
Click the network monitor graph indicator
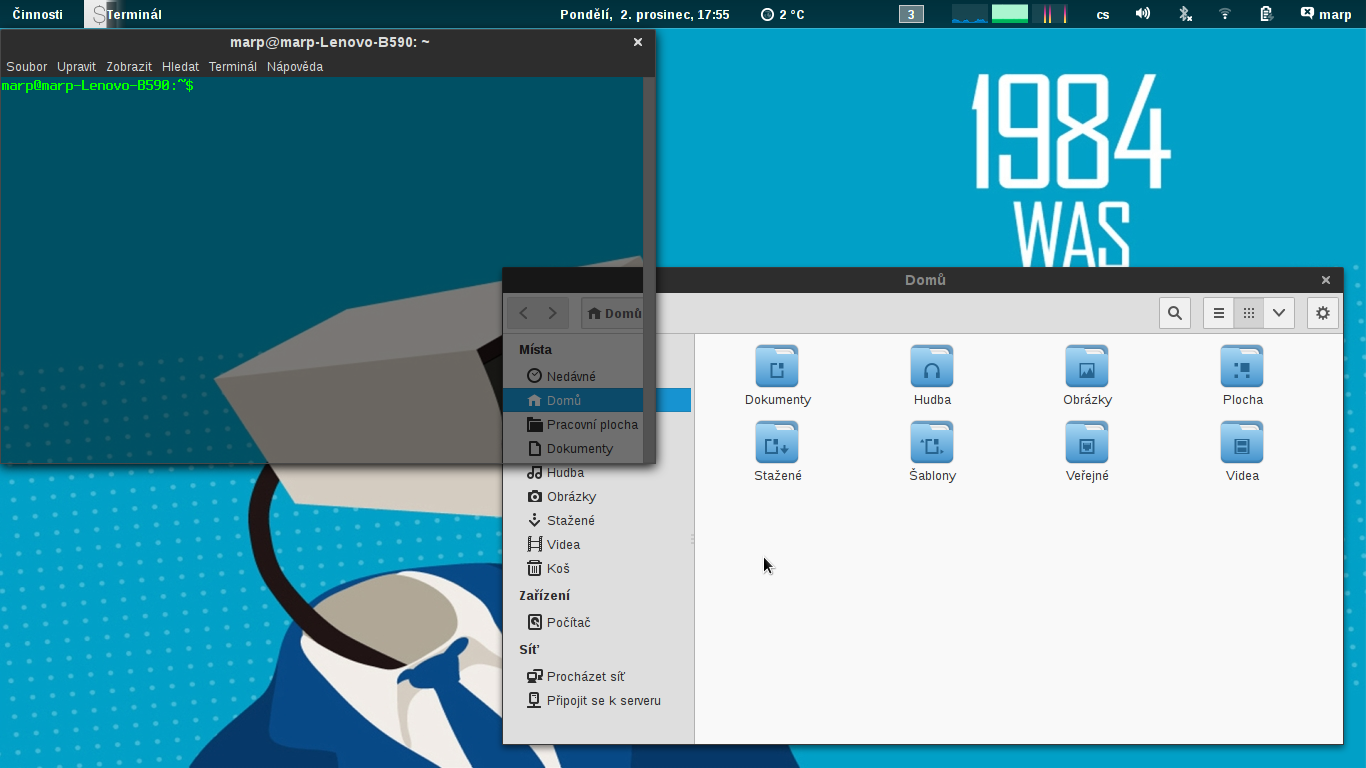1050,14
